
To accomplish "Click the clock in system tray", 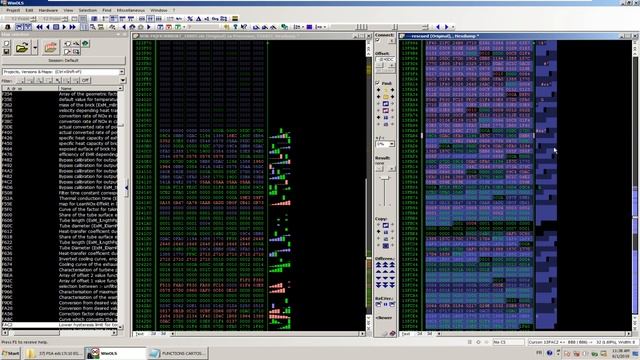I will (620, 353).
